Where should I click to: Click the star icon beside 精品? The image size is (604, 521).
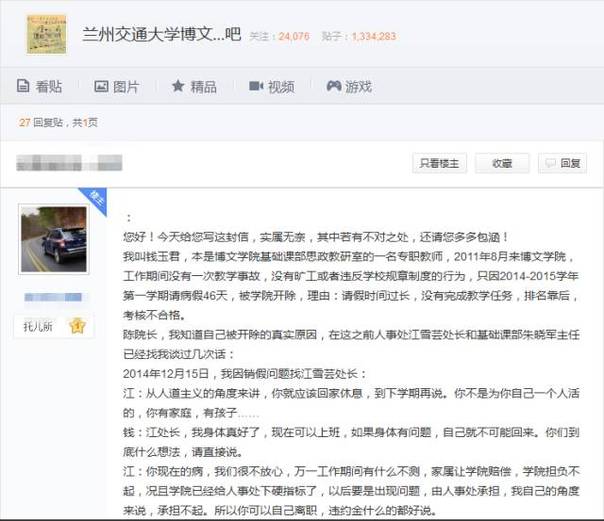177,87
